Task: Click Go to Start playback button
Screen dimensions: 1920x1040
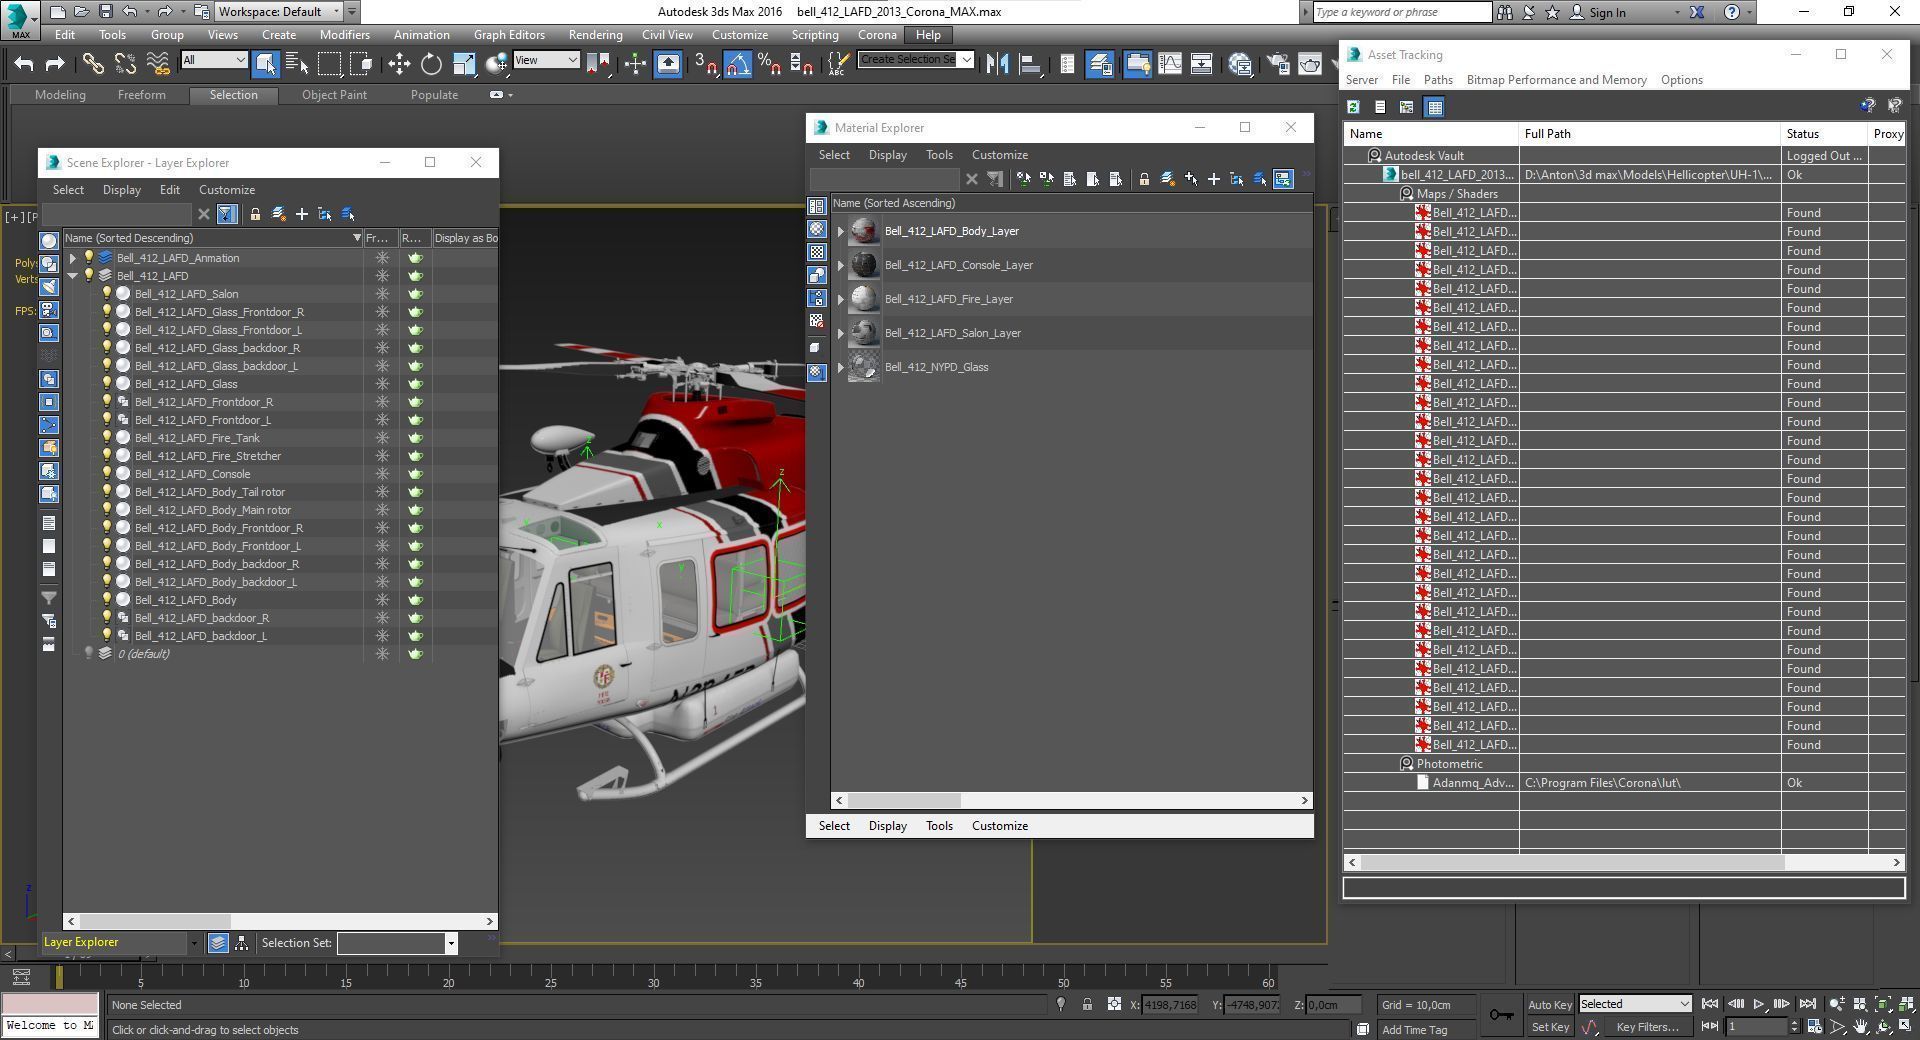Action: pos(1710,1004)
